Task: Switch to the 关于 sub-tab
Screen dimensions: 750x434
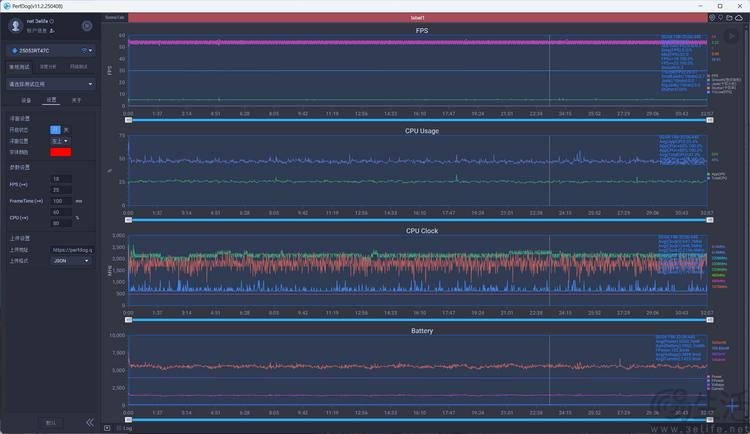Action: pyautogui.click(x=77, y=100)
